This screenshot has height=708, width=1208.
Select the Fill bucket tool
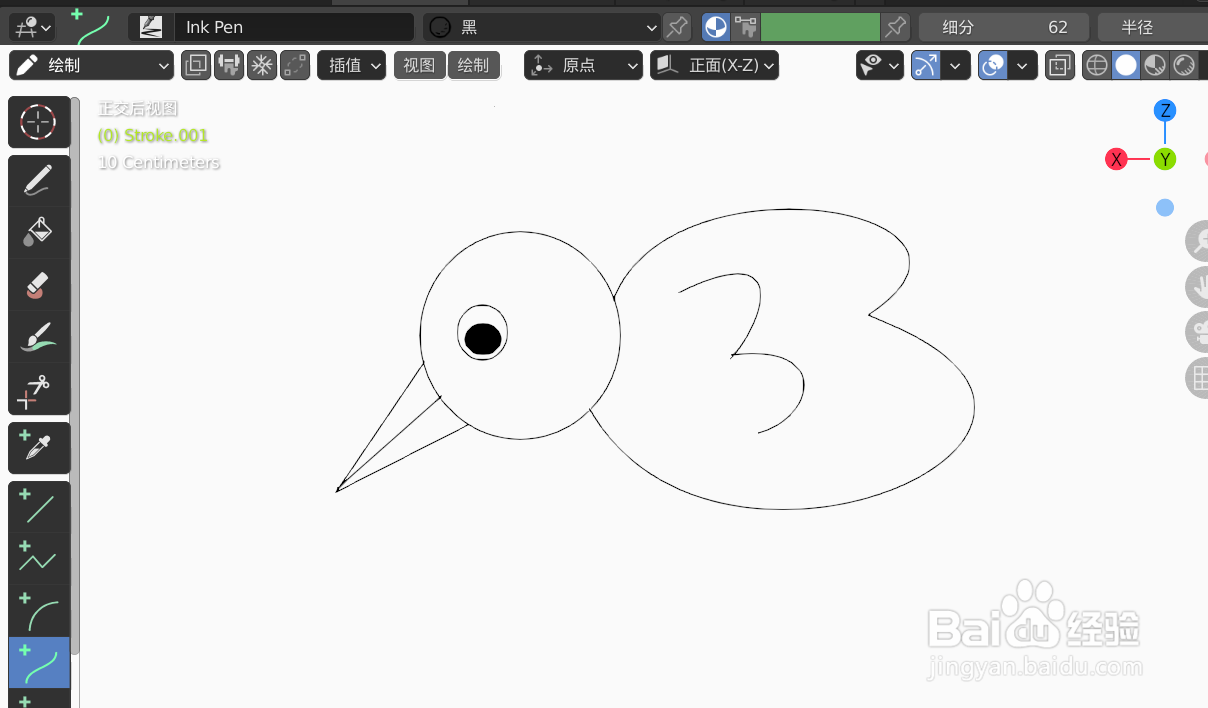(x=39, y=232)
